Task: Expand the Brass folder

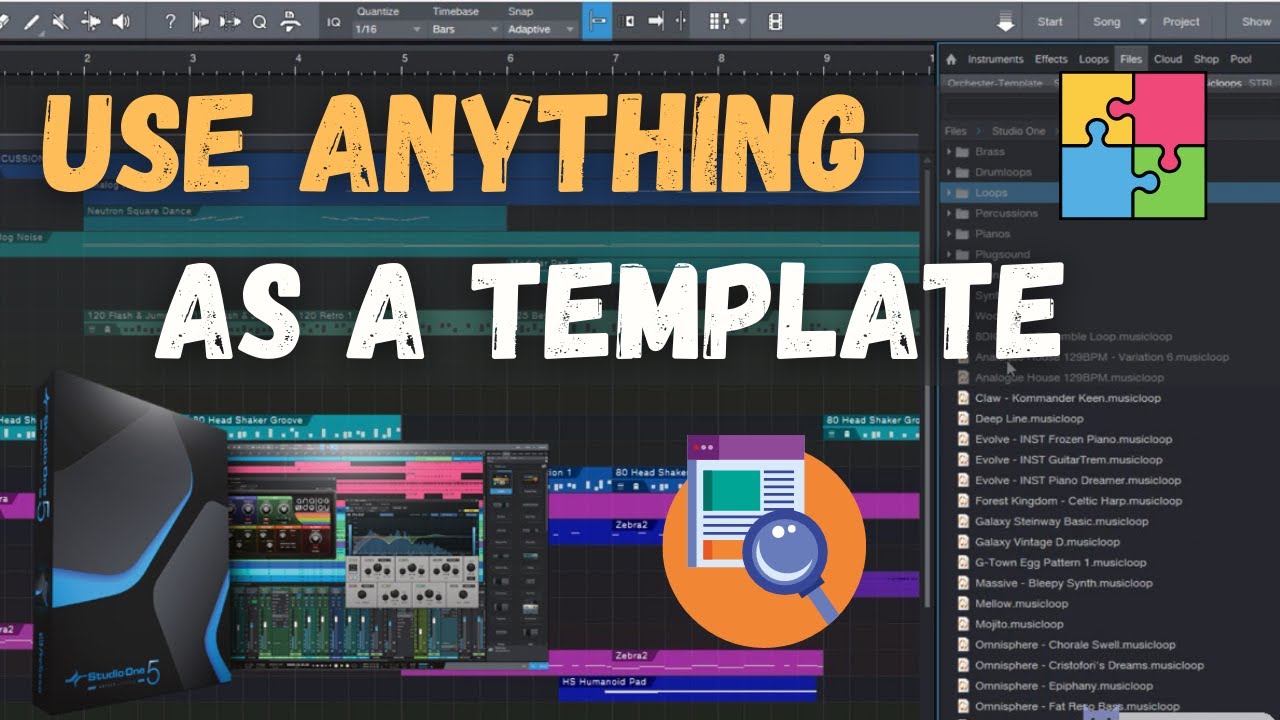Action: (949, 152)
